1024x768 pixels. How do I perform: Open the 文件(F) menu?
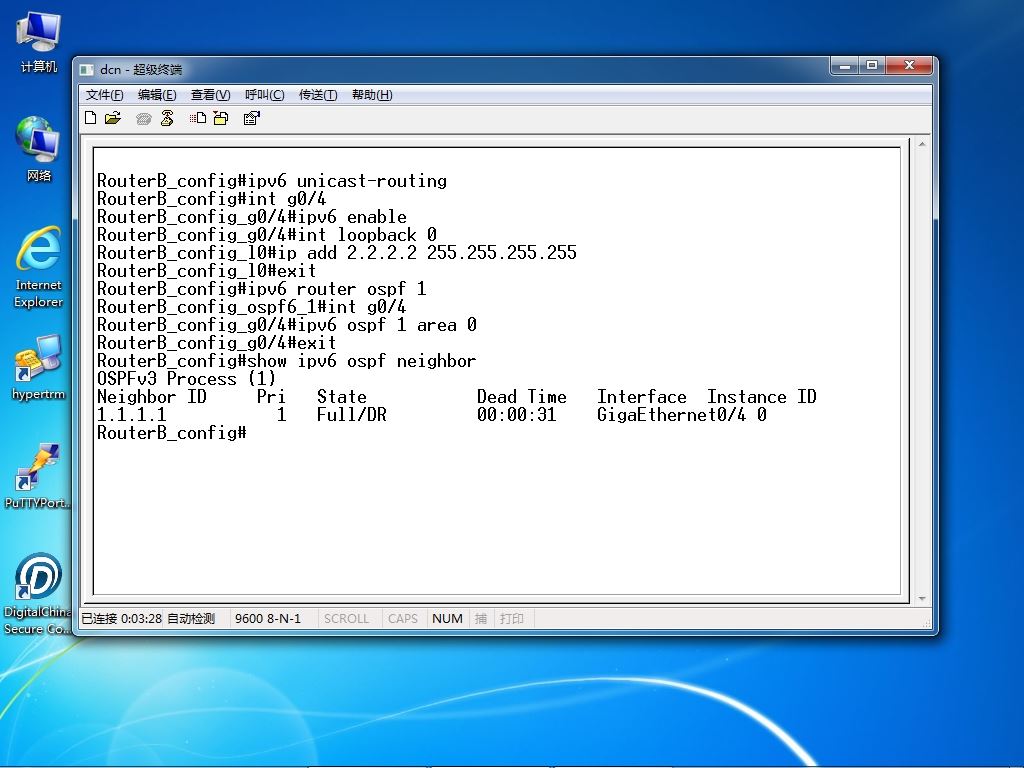[x=104, y=95]
